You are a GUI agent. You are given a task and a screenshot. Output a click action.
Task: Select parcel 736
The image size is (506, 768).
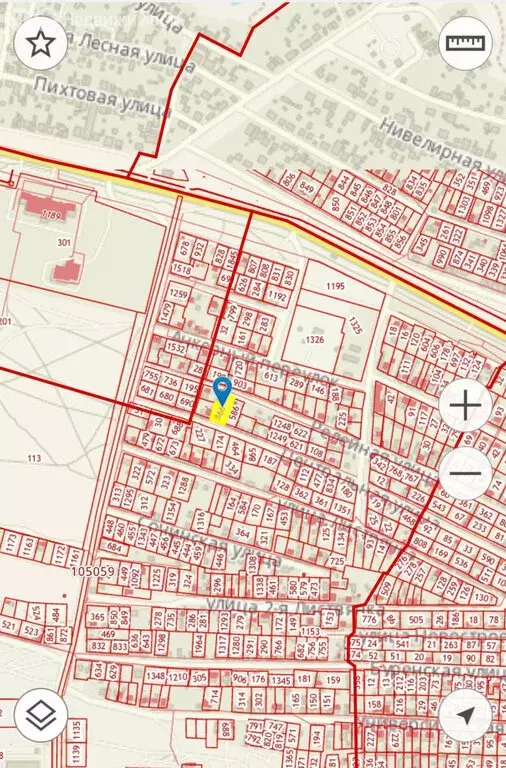[x=170, y=380]
